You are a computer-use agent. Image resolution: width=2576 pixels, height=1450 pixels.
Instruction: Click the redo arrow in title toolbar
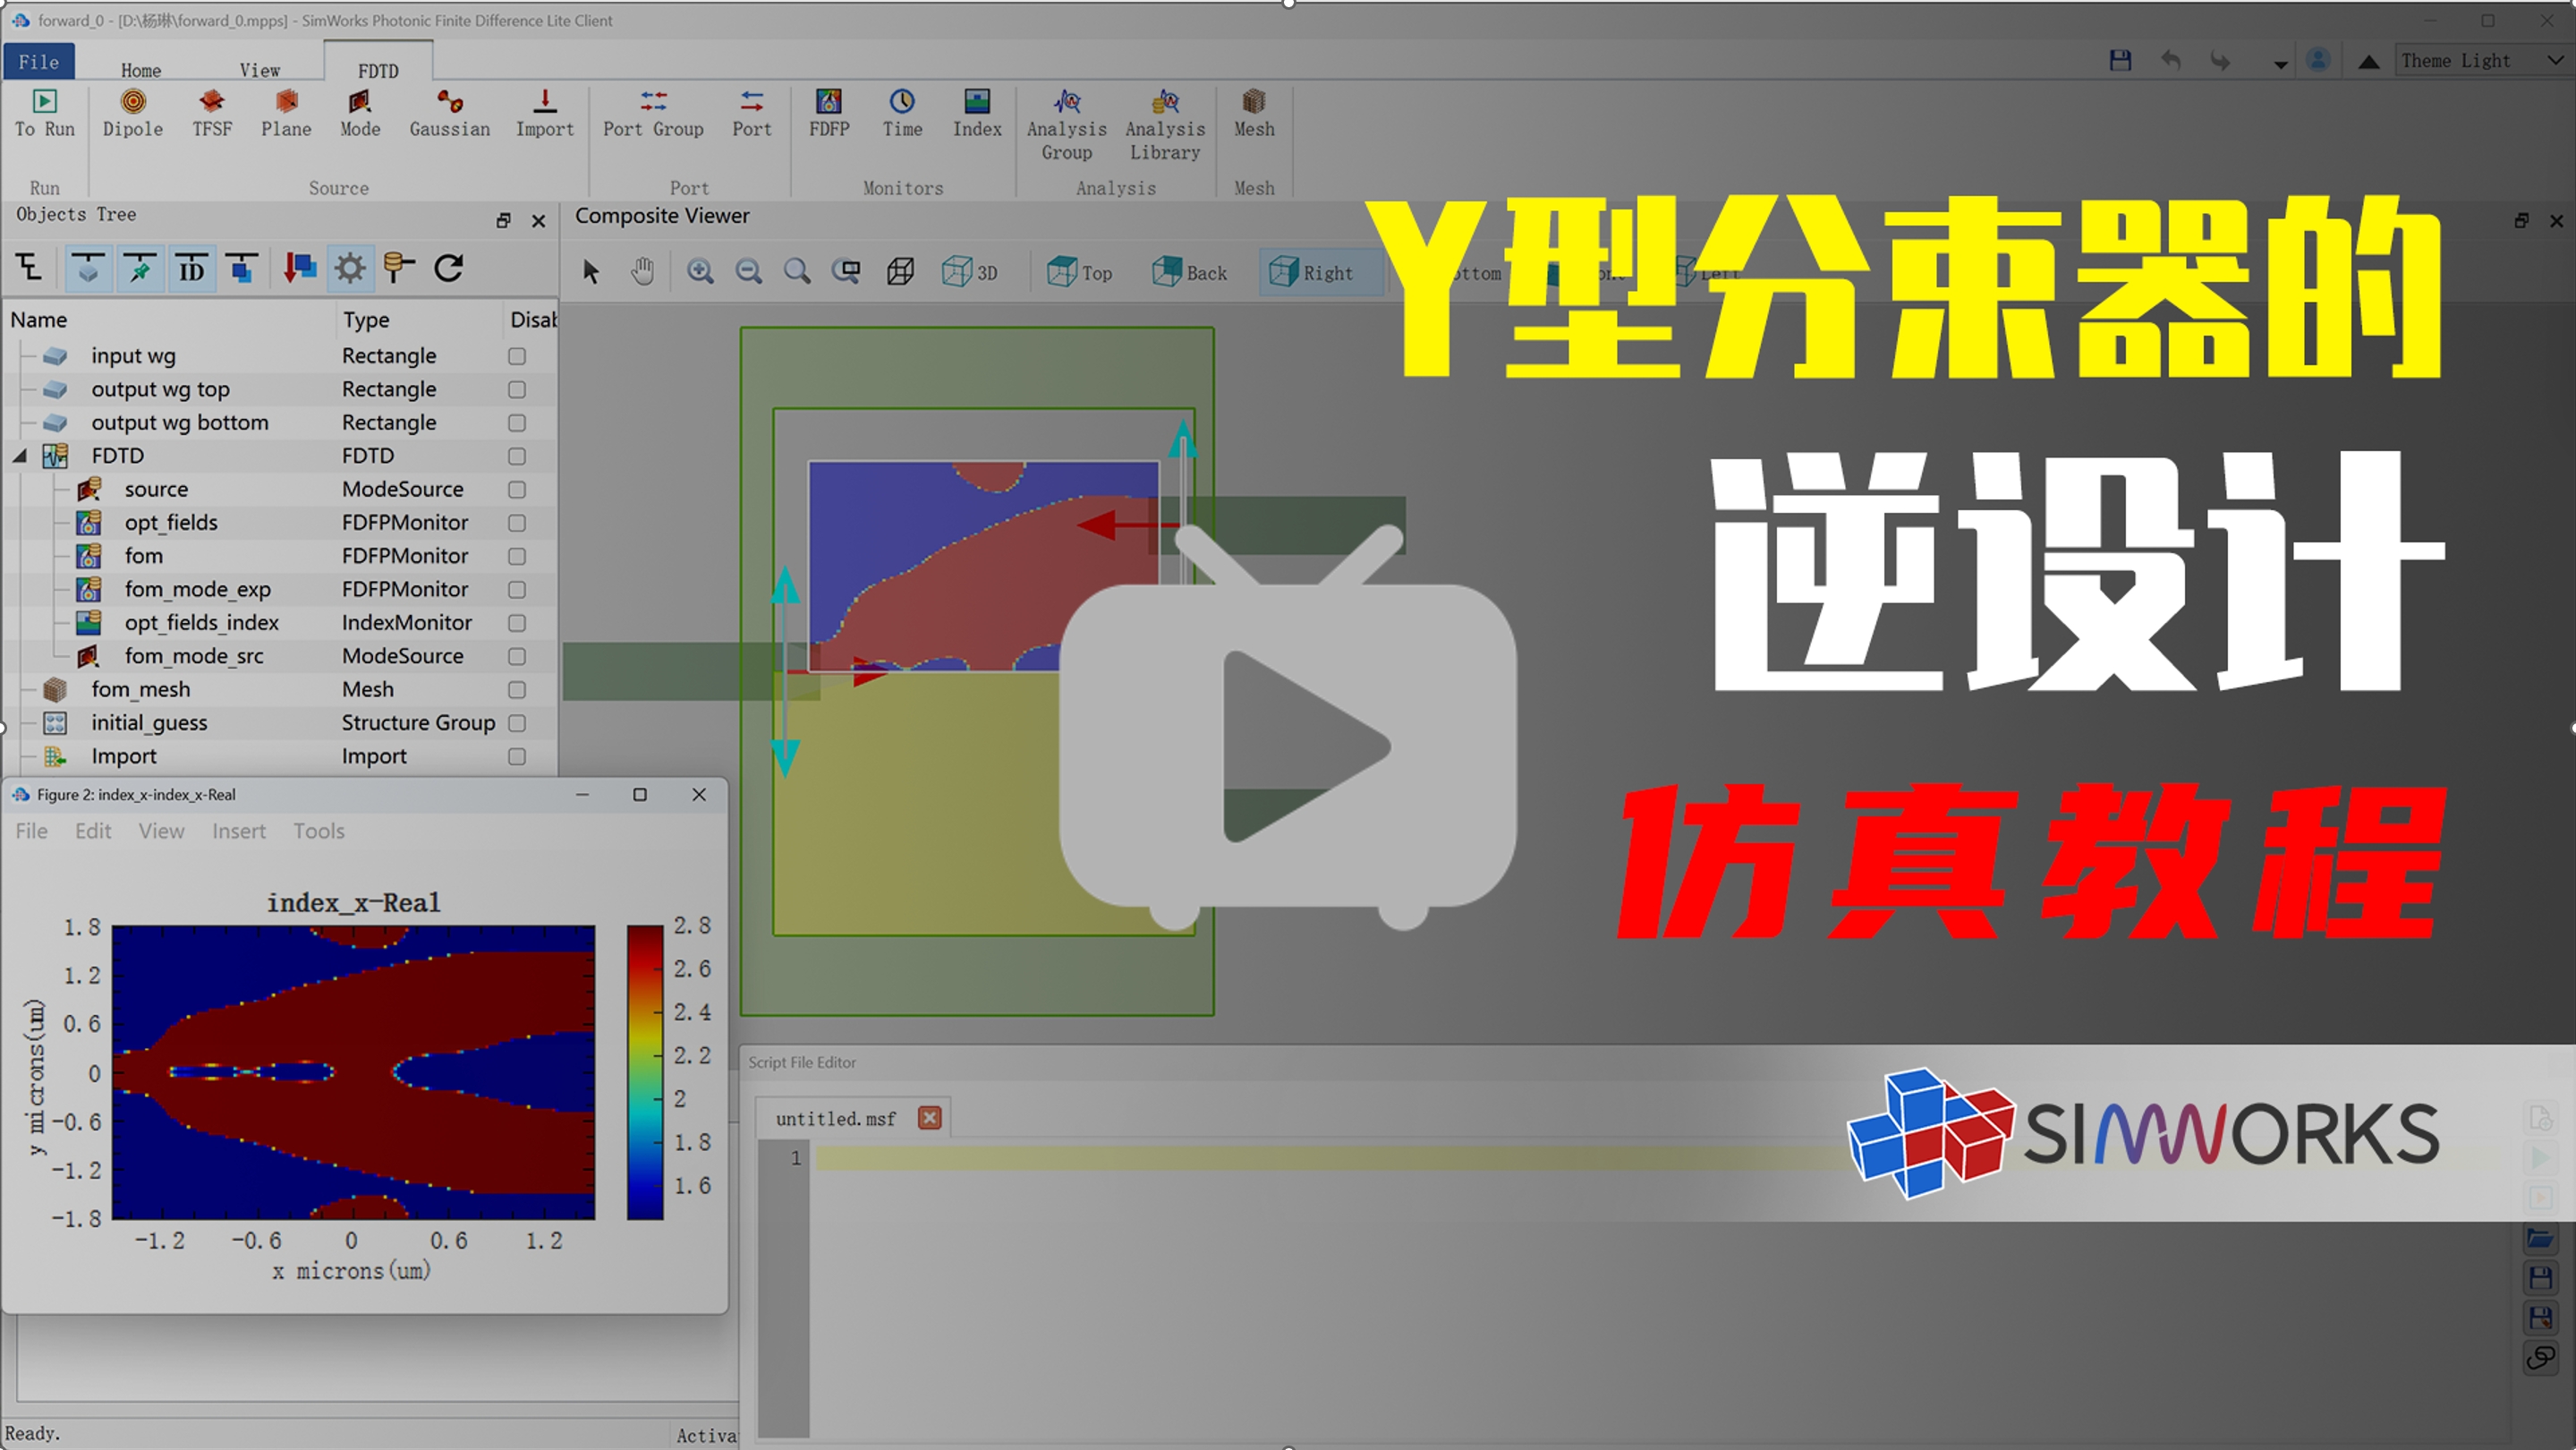[x=2220, y=61]
